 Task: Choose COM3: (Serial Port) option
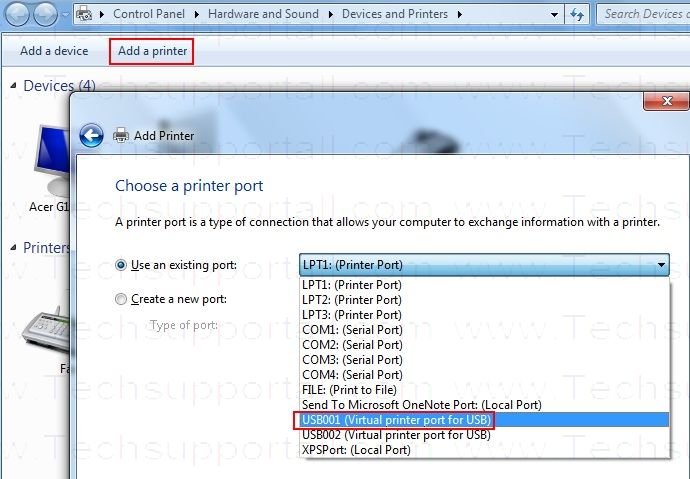click(484, 360)
